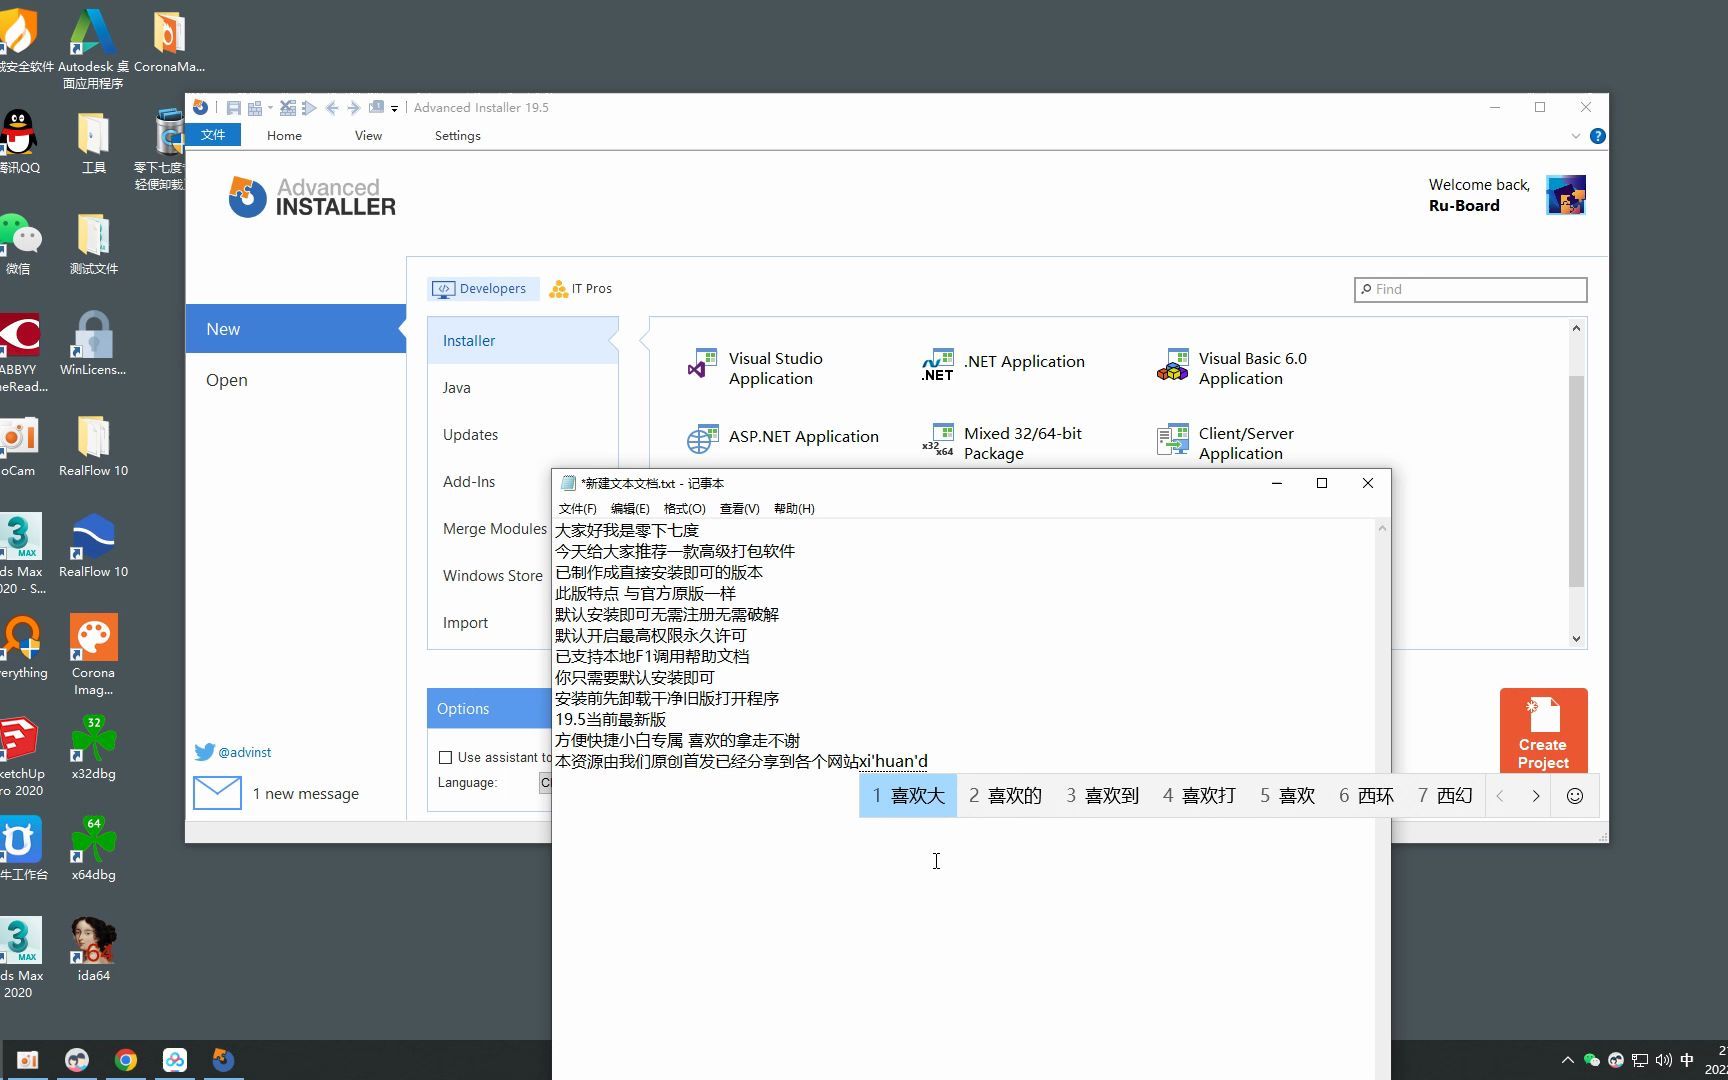Click Chrome icon in the taskbar

126,1060
